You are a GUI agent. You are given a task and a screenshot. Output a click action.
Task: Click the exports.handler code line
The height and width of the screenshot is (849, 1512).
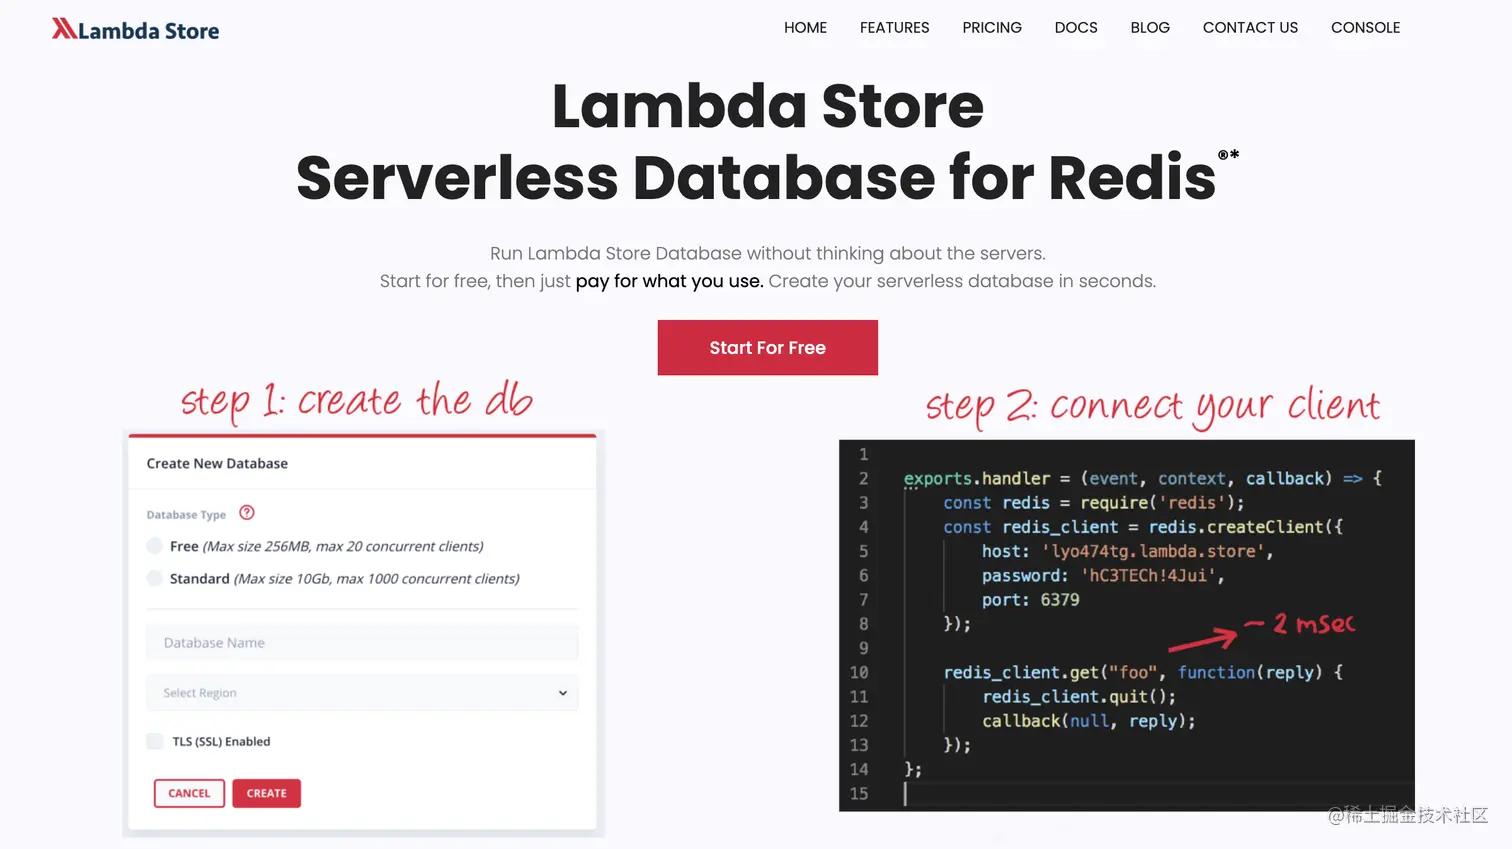tap(1143, 478)
